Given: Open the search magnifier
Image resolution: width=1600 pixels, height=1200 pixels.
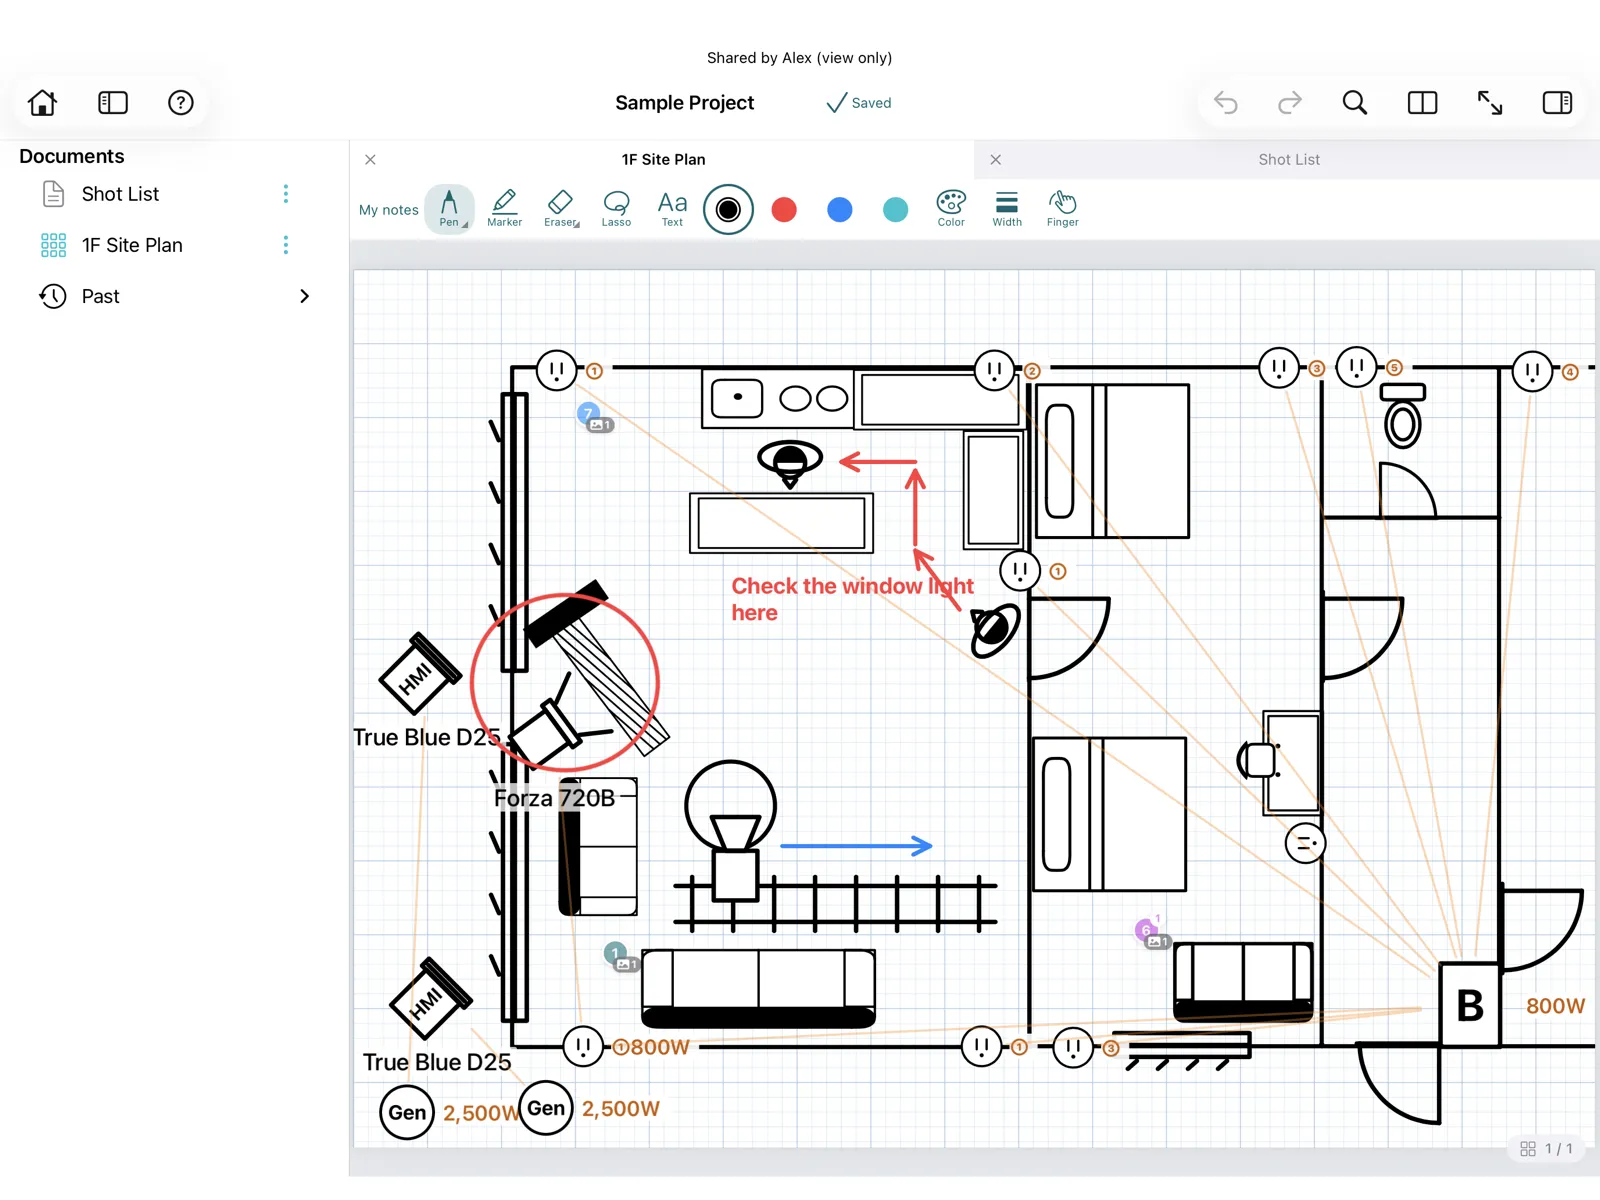Looking at the screenshot, I should (1355, 102).
